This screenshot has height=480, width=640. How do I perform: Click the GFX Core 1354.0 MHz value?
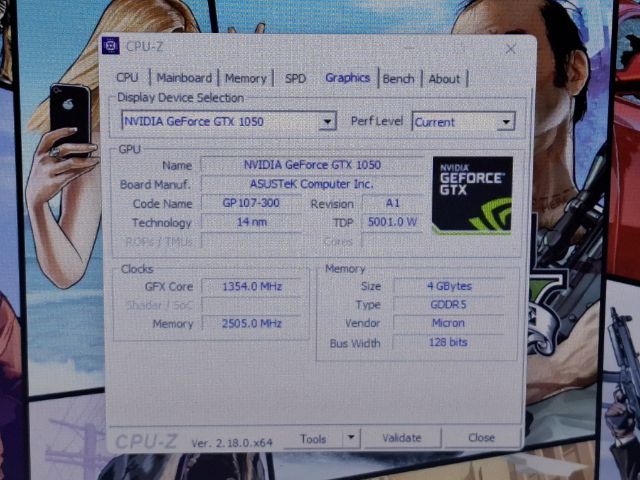[x=252, y=287]
